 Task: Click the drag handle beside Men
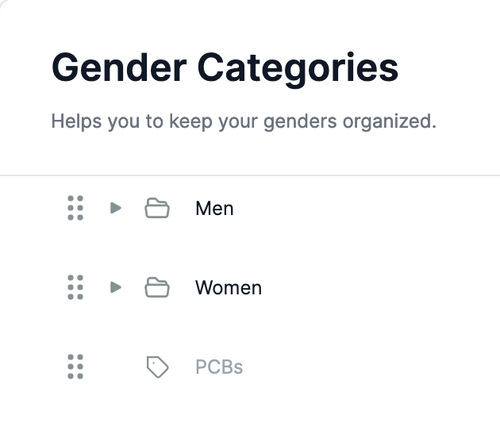coord(75,208)
